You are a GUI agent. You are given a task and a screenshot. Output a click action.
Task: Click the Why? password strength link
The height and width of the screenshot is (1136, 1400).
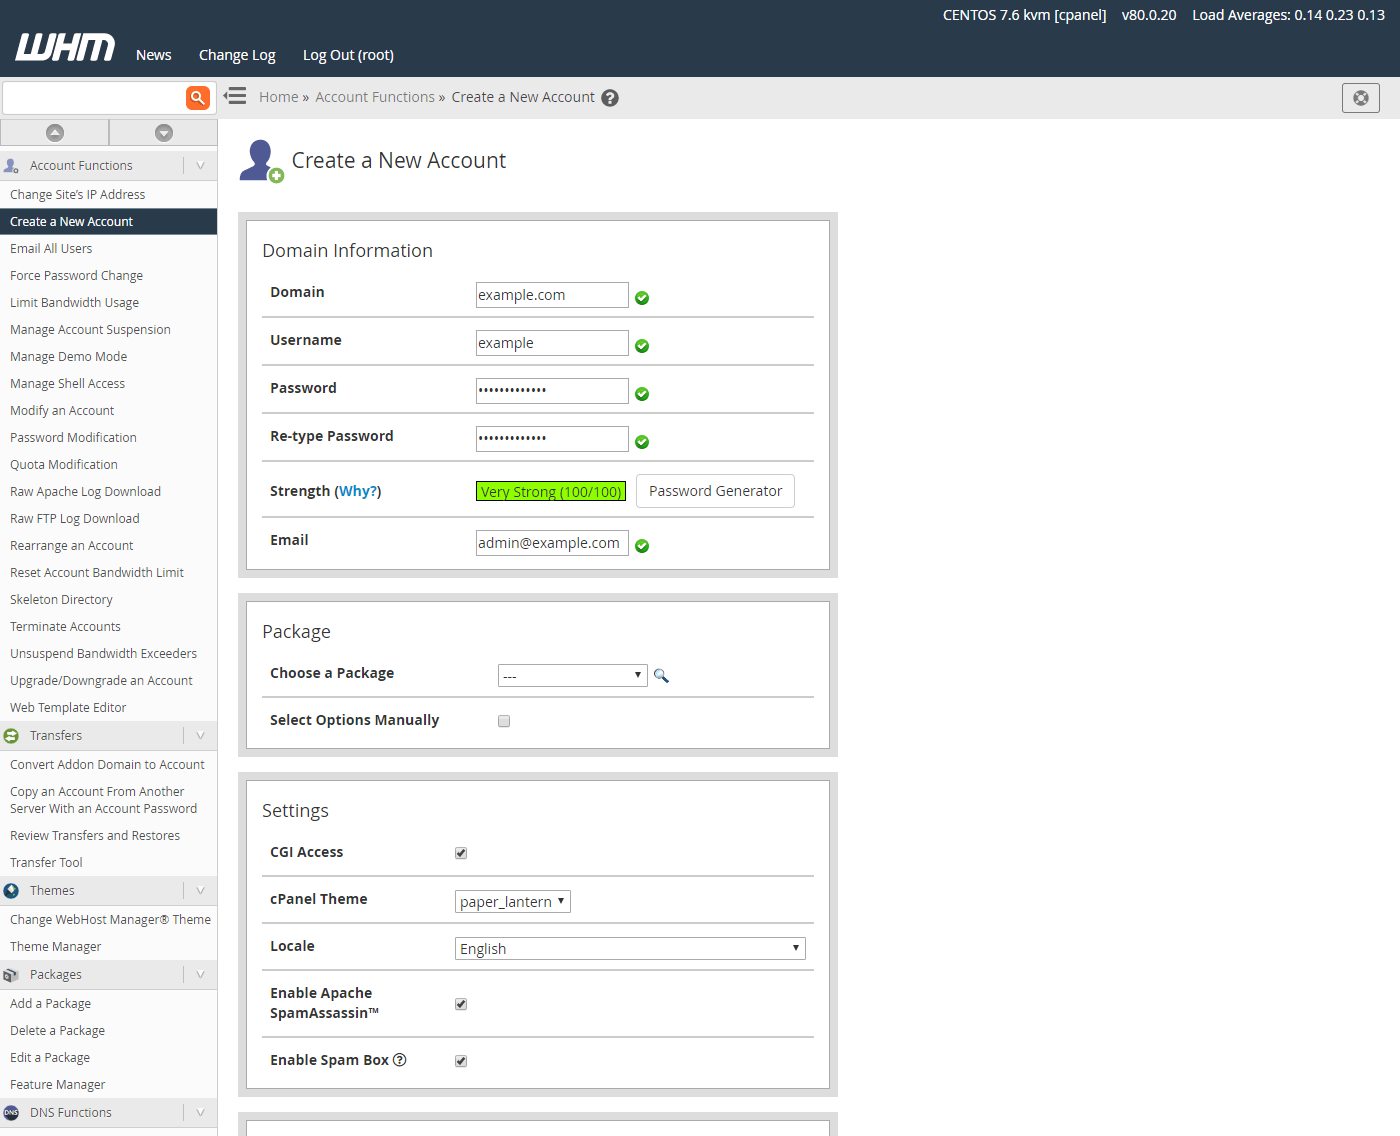[x=358, y=491]
